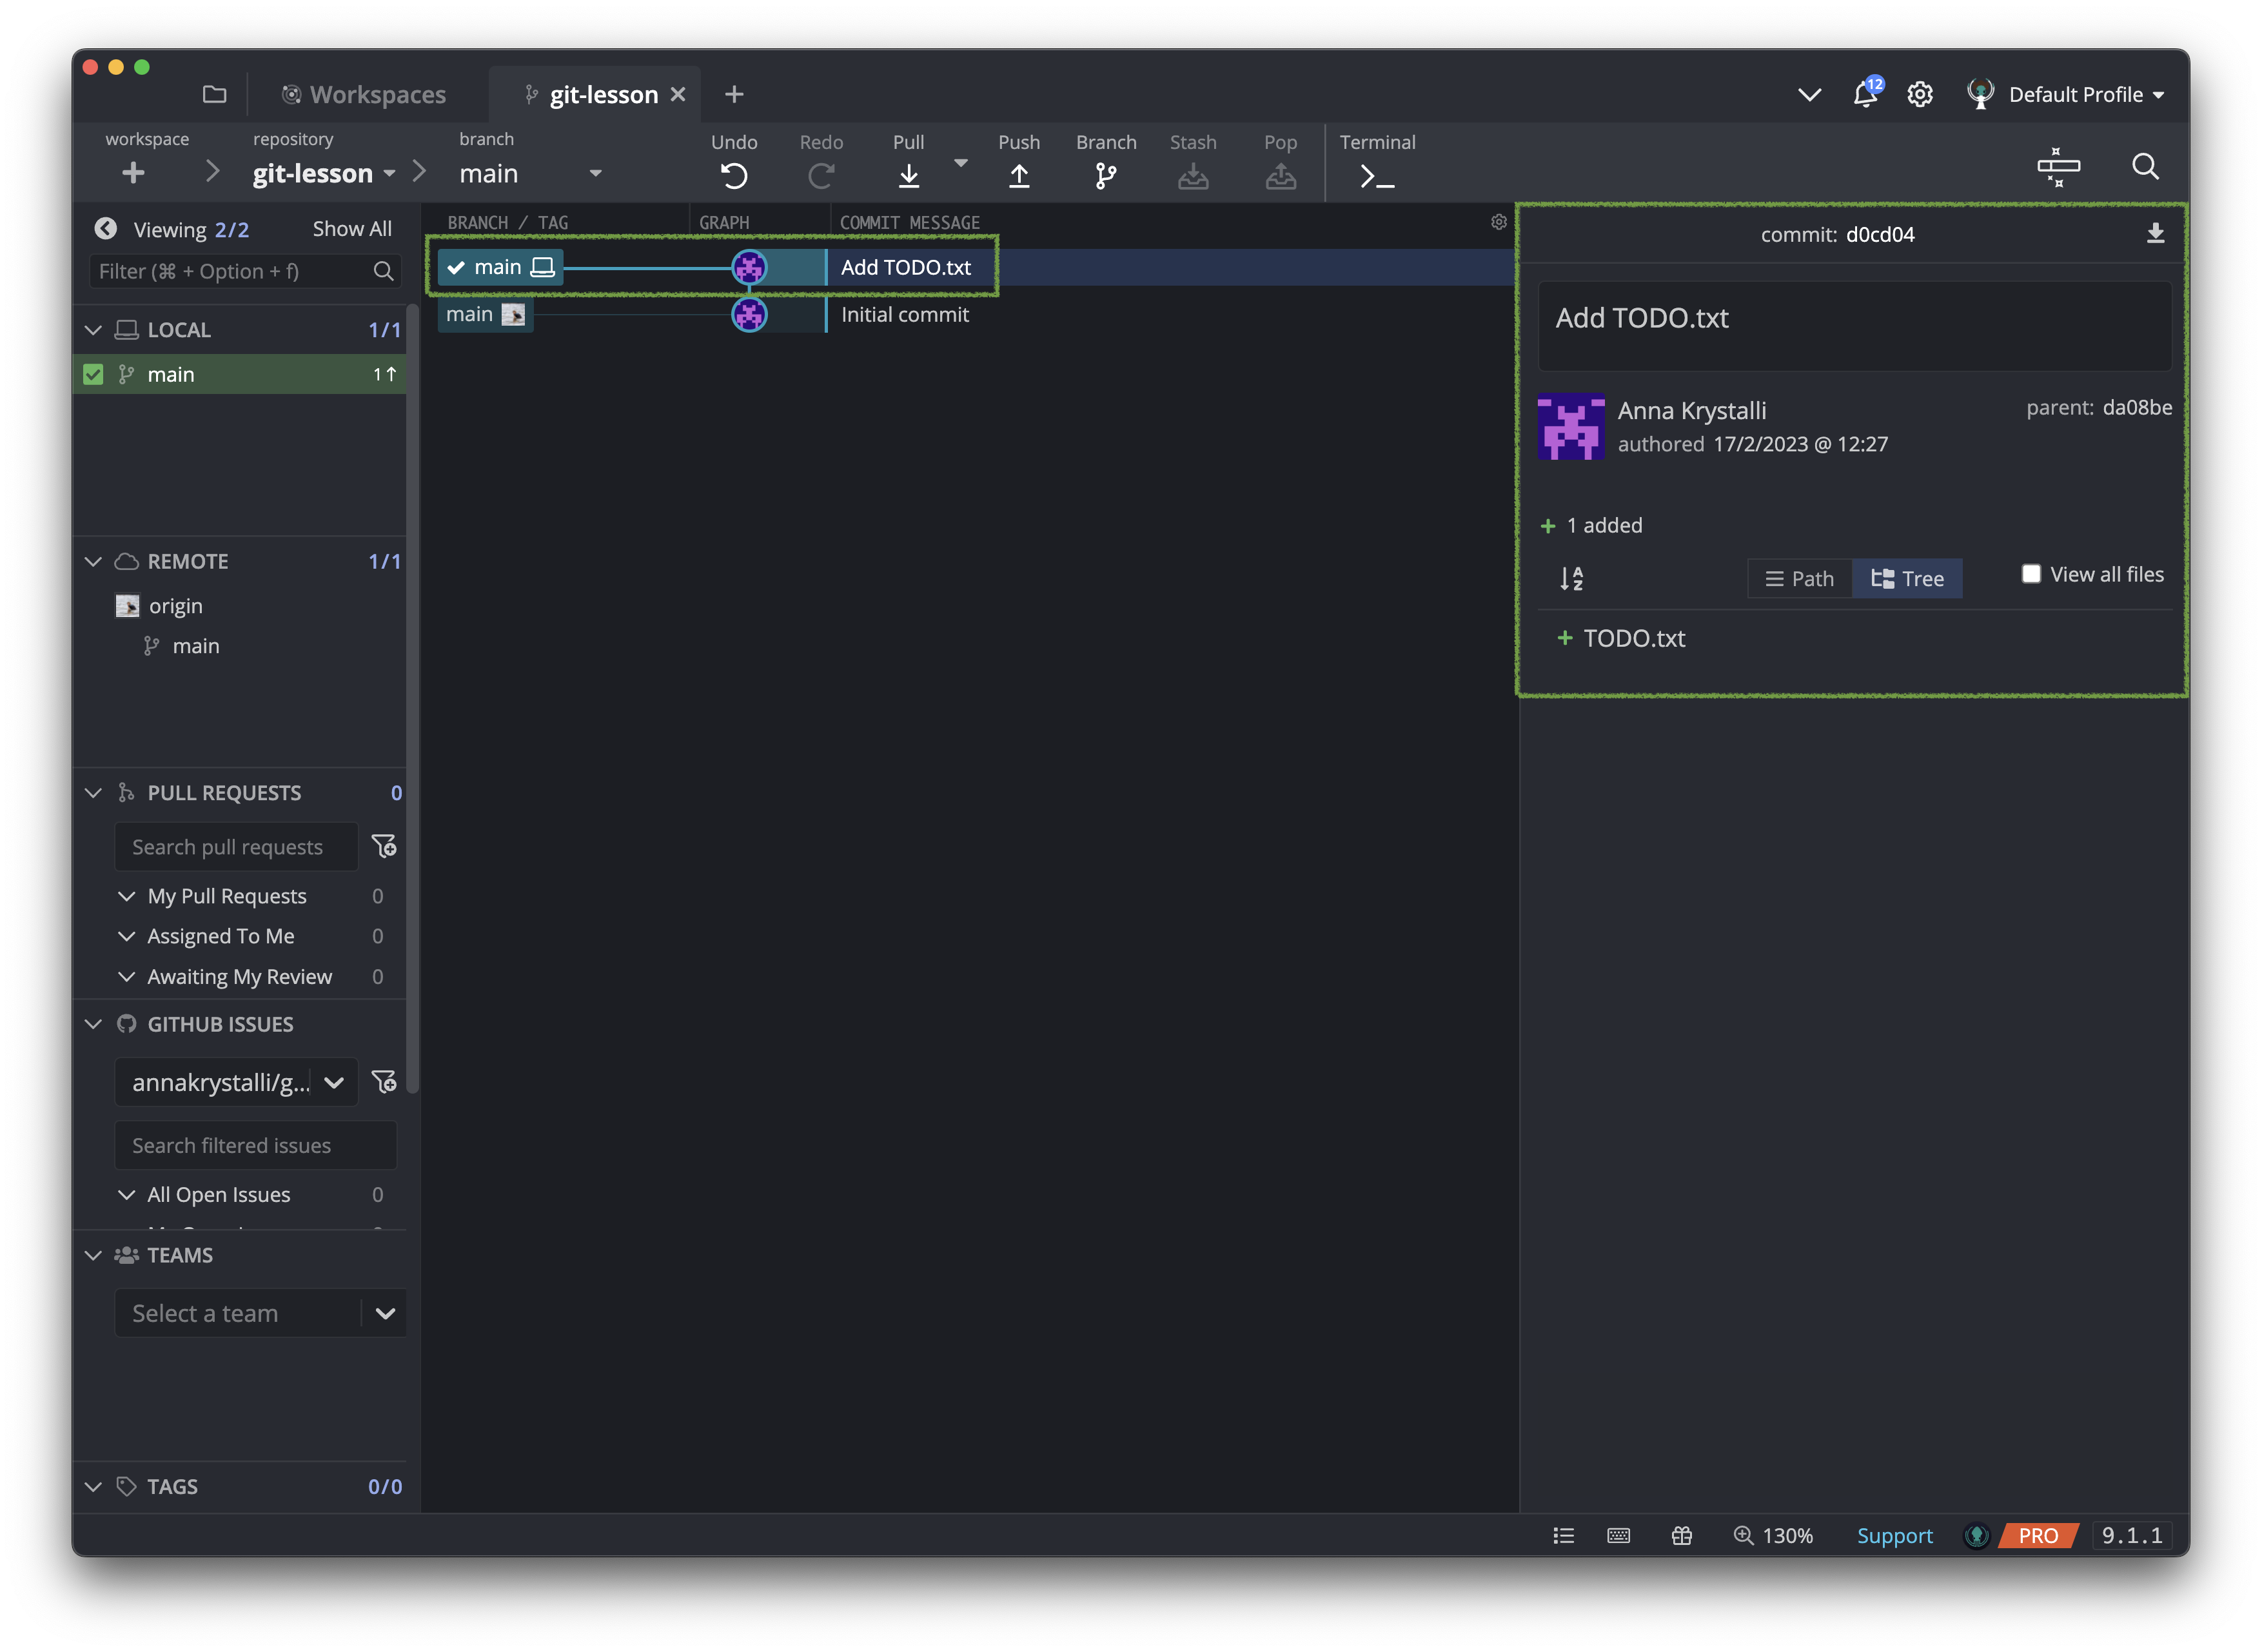Toggle the green checkbox beside local main
Screen dimensions: 2262x1652
click(x=93, y=374)
